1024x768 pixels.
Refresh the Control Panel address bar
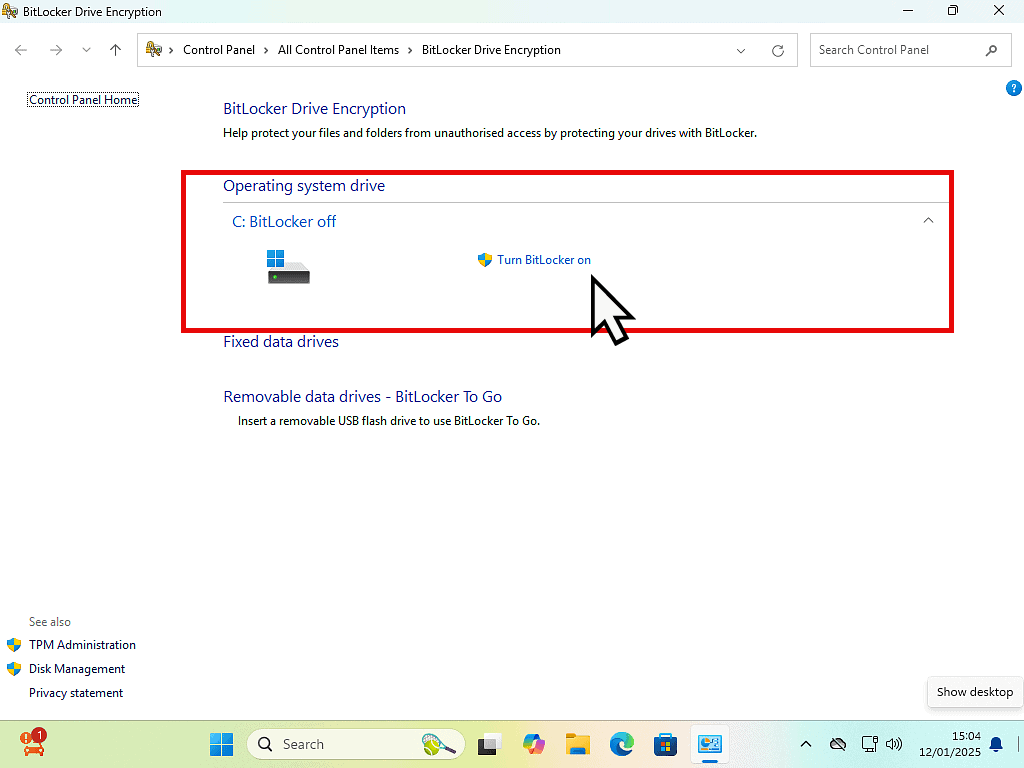778,50
